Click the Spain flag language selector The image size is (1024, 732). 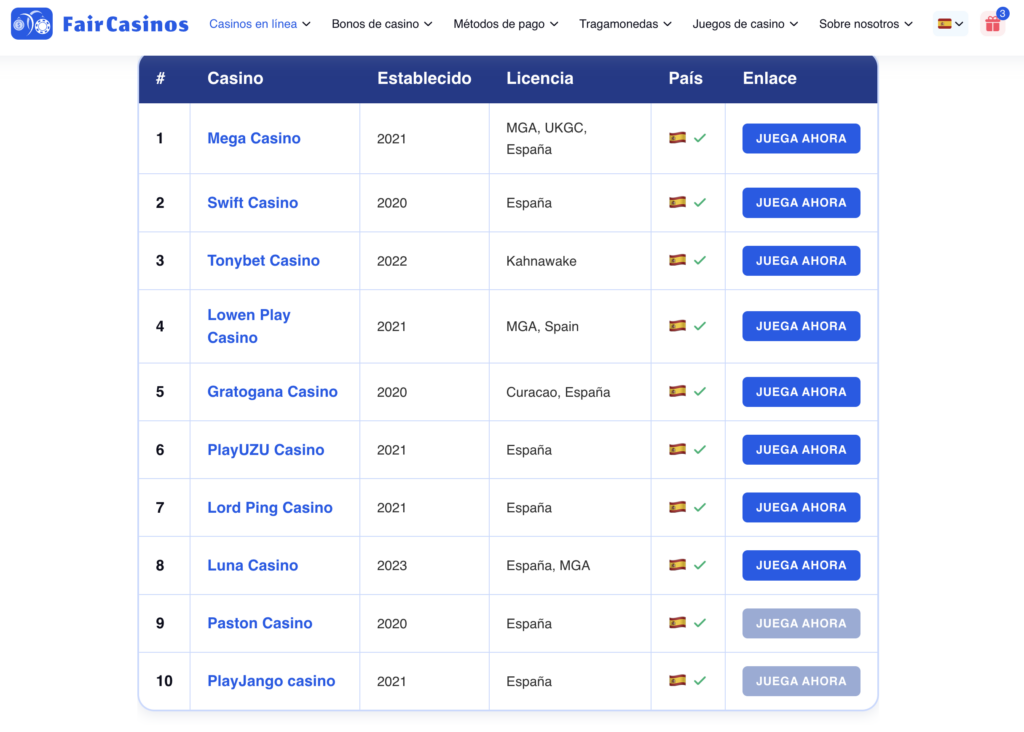[x=950, y=24]
